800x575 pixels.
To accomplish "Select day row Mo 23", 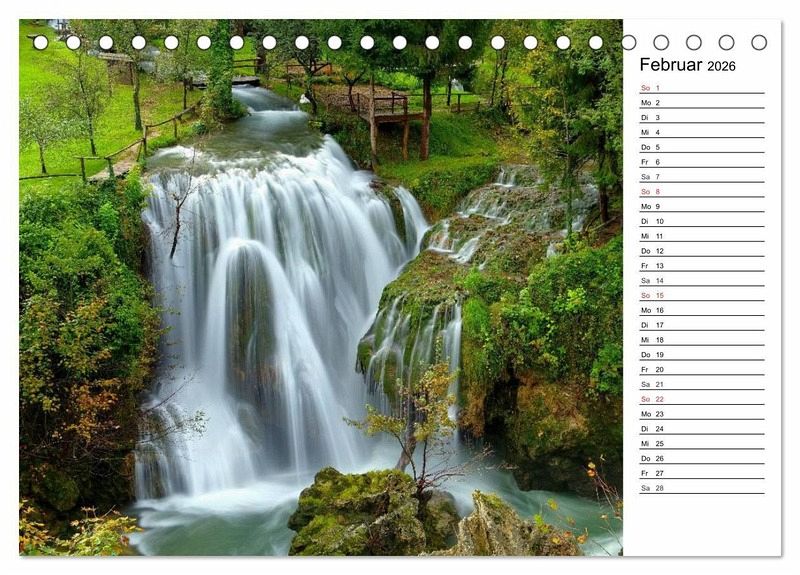I will [702, 413].
